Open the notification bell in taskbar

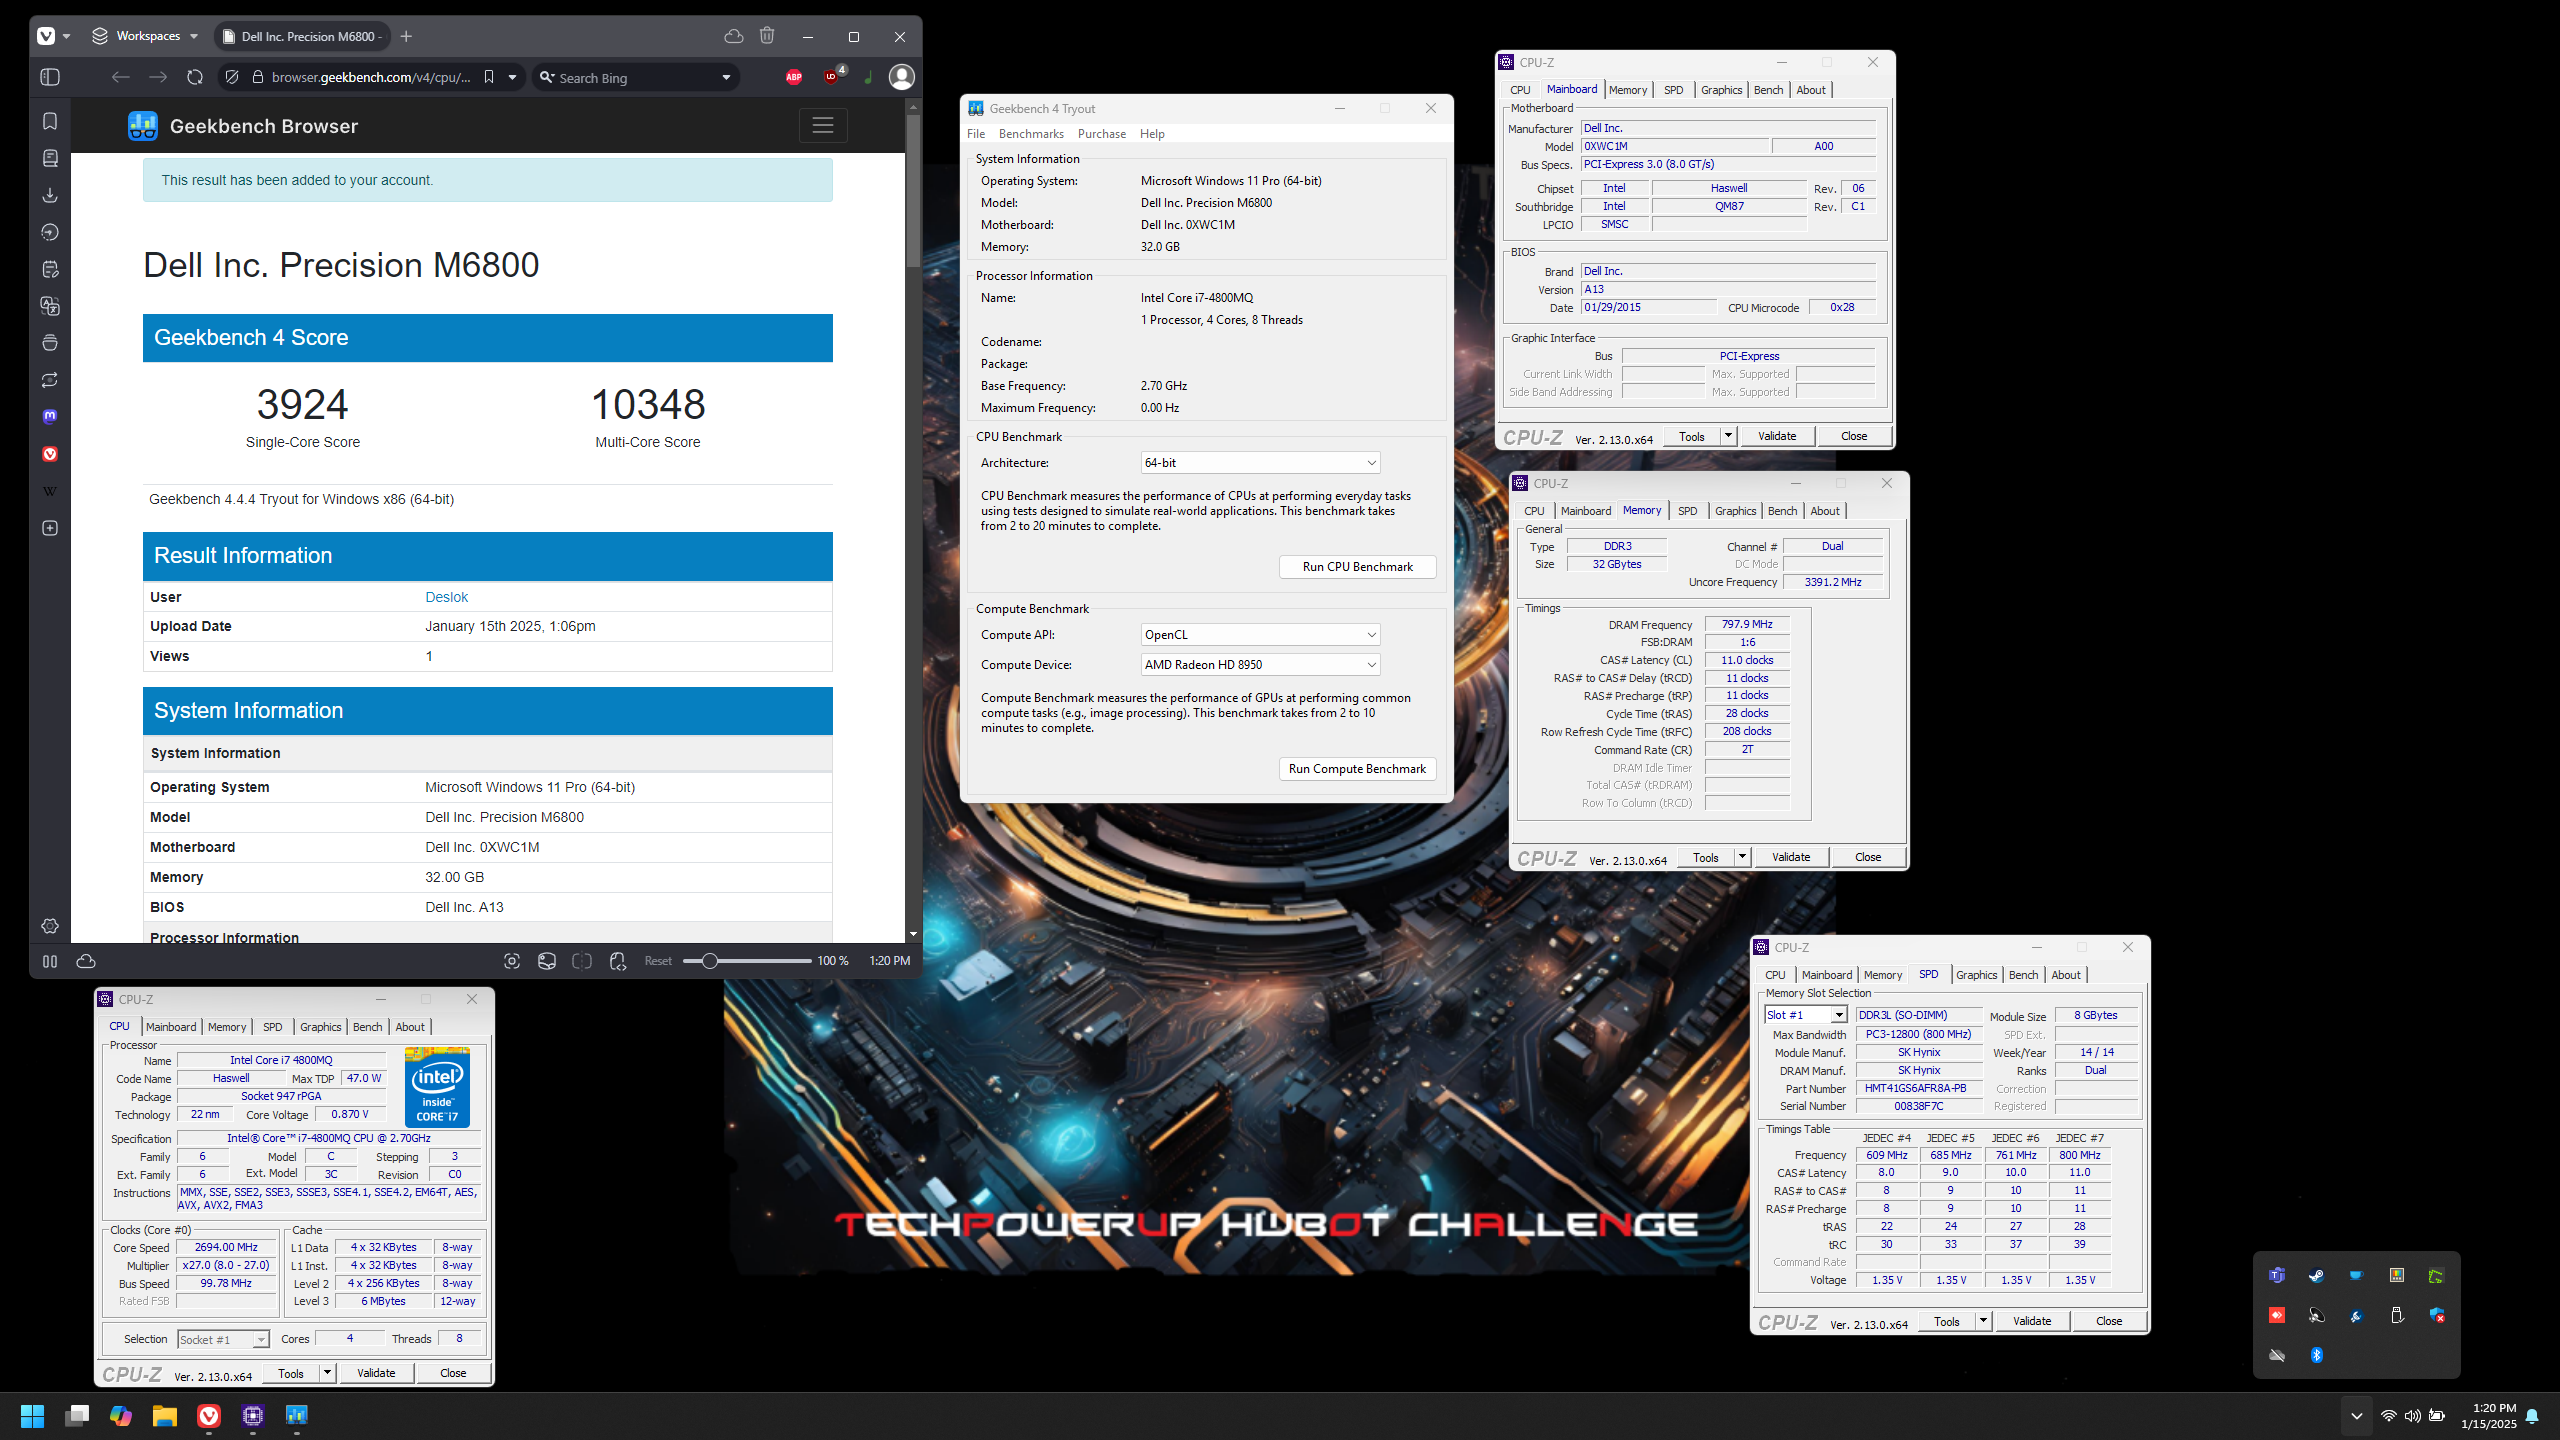point(2532,1415)
